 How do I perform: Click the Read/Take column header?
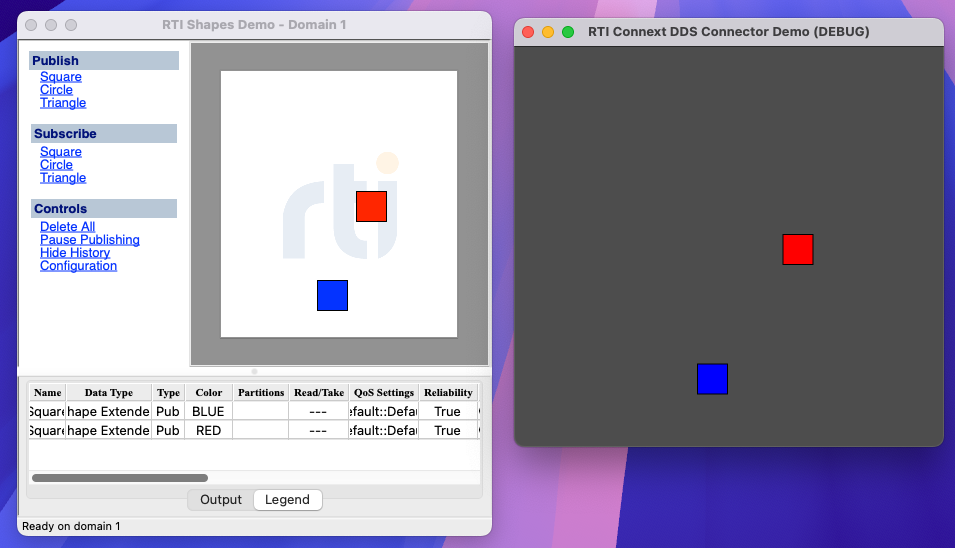[x=319, y=393]
